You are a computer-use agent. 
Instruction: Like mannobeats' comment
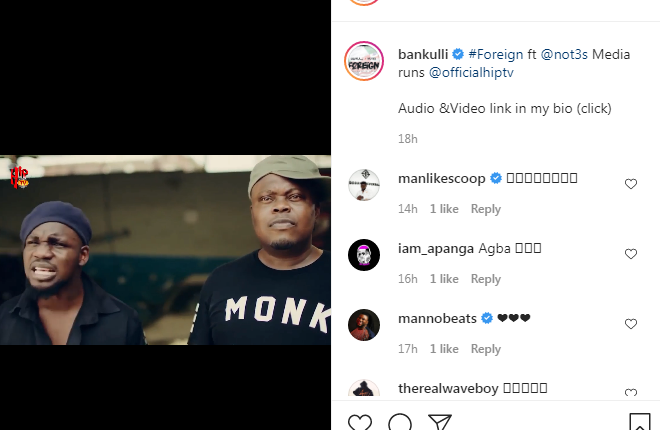(x=631, y=324)
